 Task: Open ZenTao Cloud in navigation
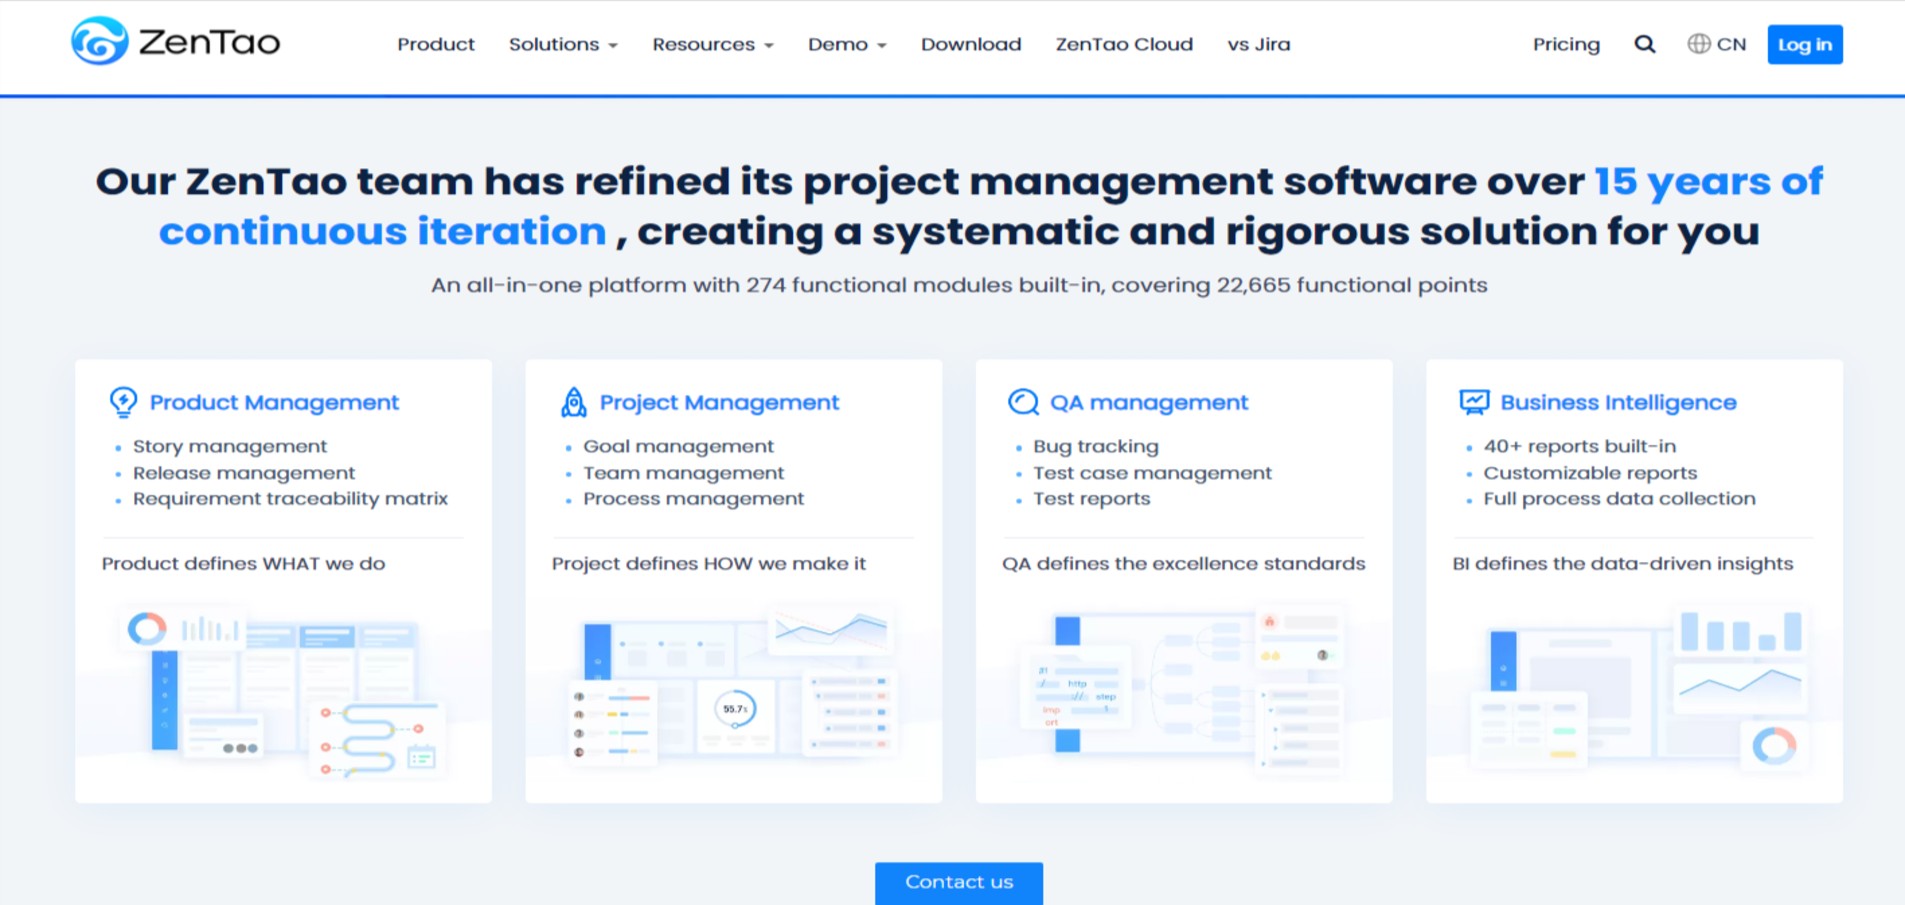(x=1124, y=44)
